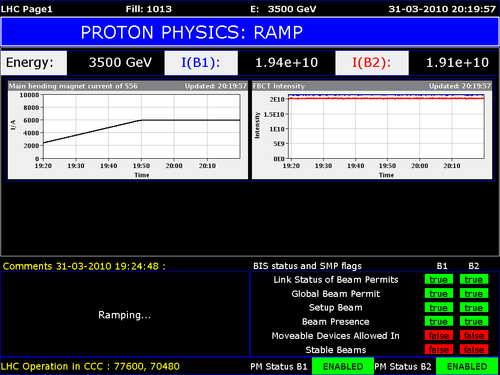Image resolution: width=500 pixels, height=375 pixels.
Task: Click B2 false flag for Moveable Devices
Action: pos(474,335)
